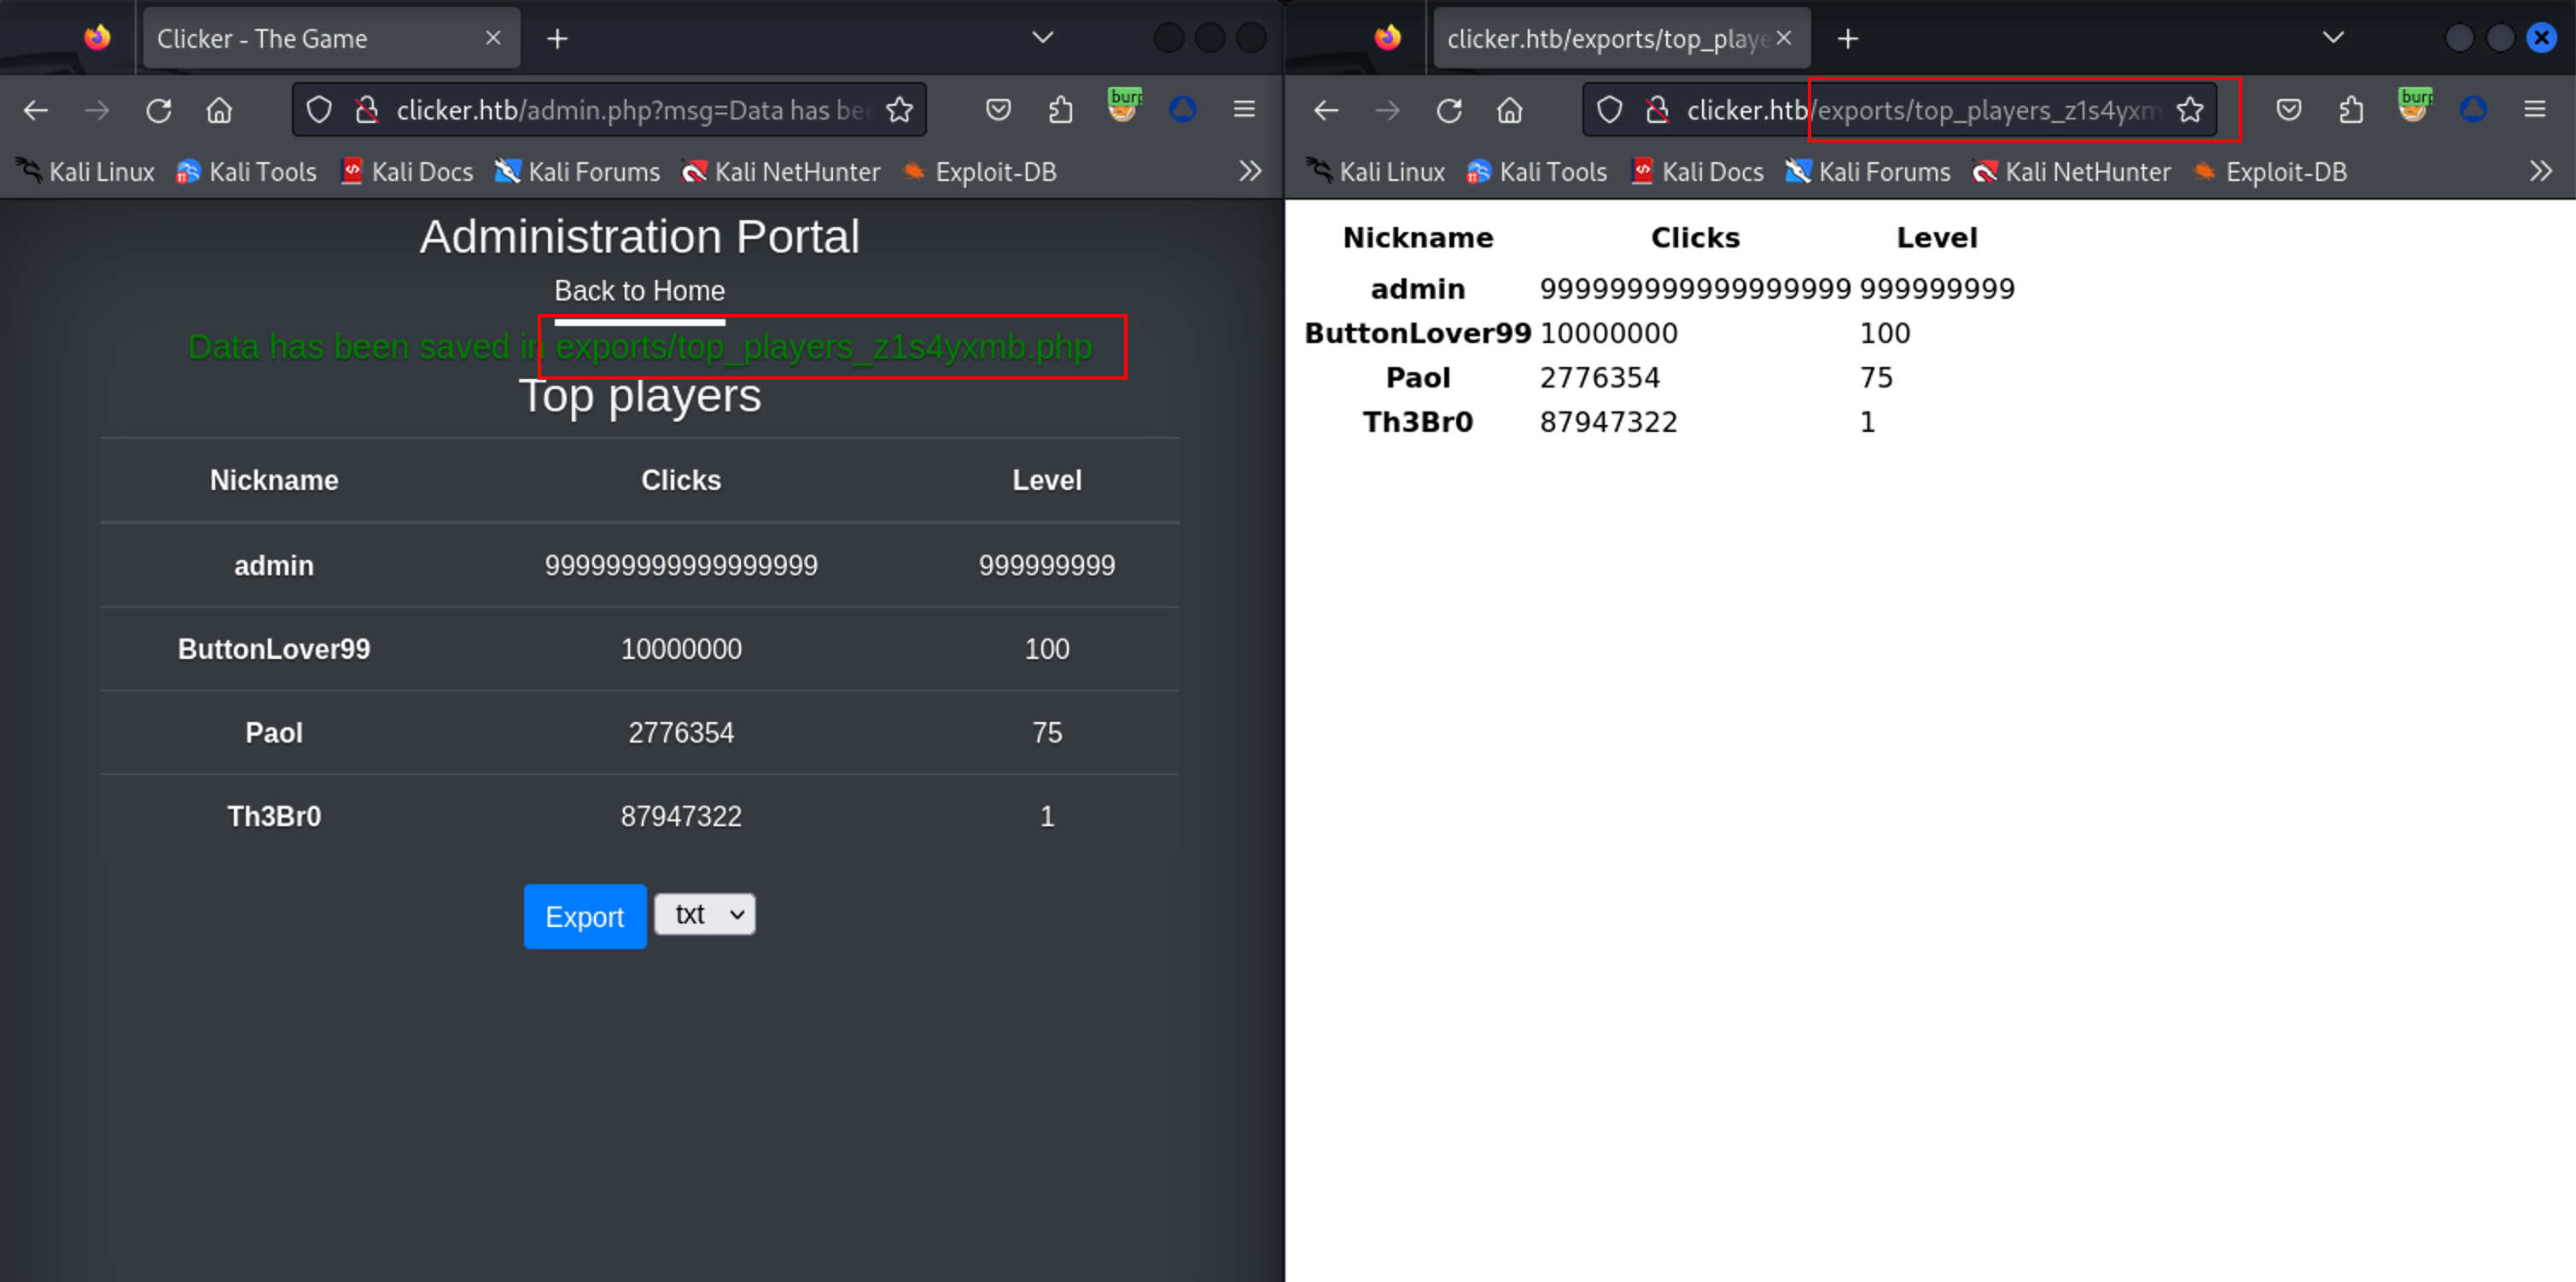
Task: Click shield tracking protection icon in left window
Action: (319, 110)
